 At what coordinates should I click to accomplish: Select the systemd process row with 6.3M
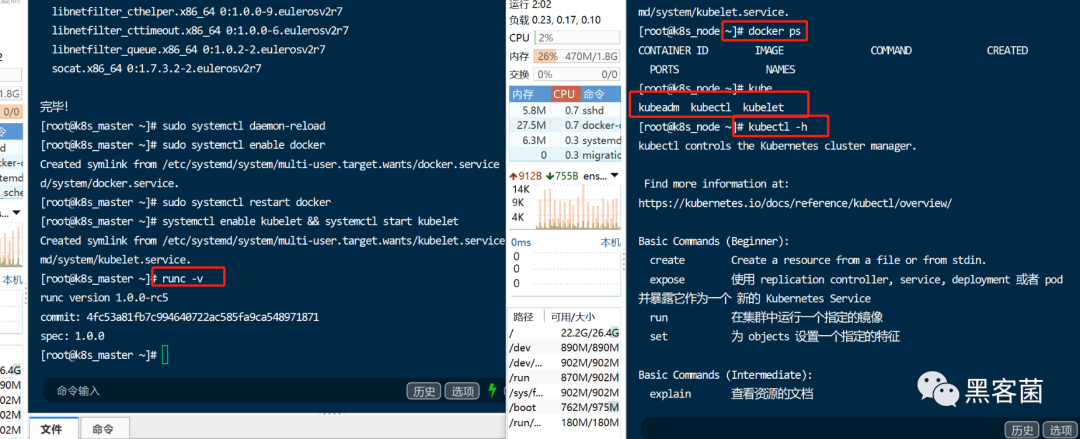pos(565,140)
